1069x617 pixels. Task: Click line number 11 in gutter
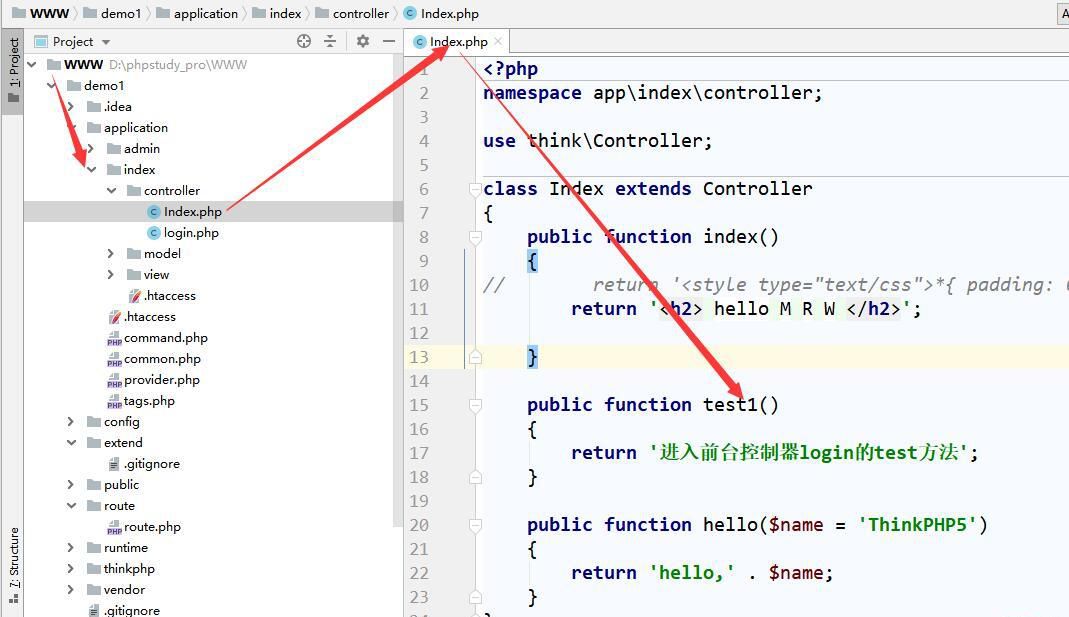[419, 310]
